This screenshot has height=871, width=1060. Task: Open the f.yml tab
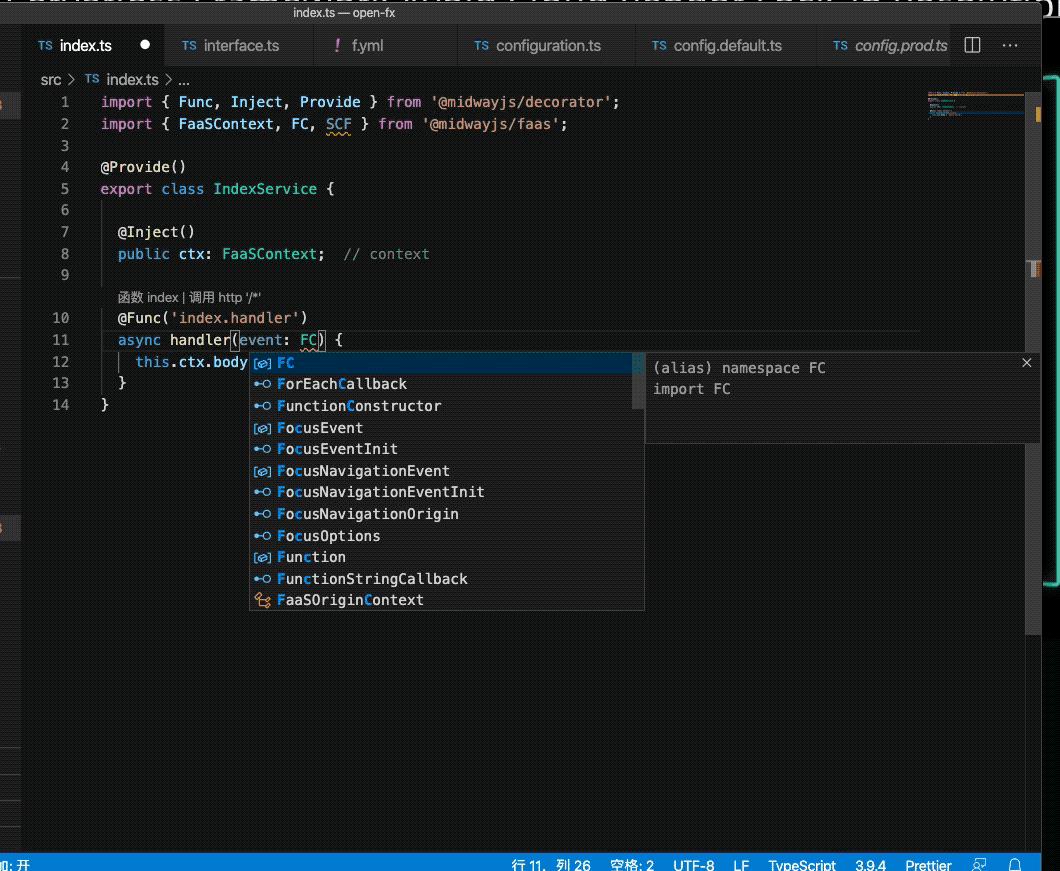366,46
